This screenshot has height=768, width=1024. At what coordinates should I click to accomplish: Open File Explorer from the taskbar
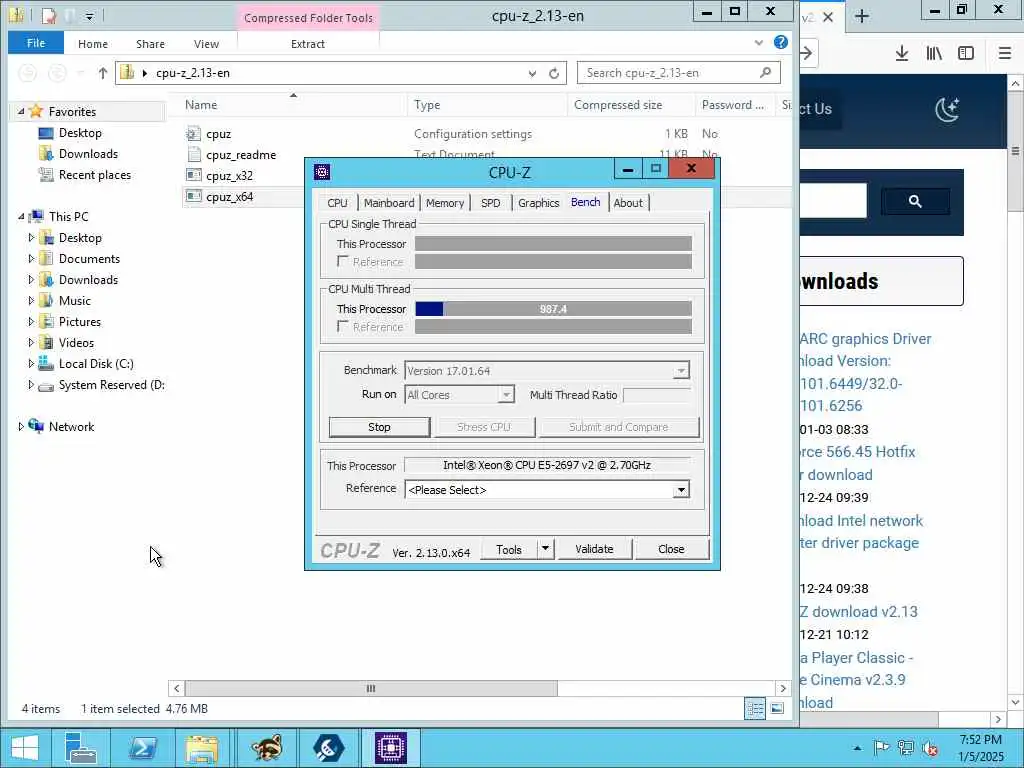[x=202, y=748]
